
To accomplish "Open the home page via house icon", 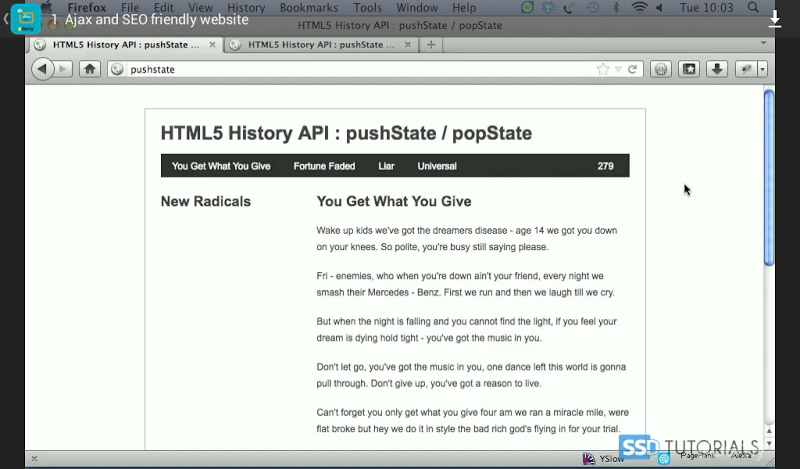I will click(x=90, y=69).
